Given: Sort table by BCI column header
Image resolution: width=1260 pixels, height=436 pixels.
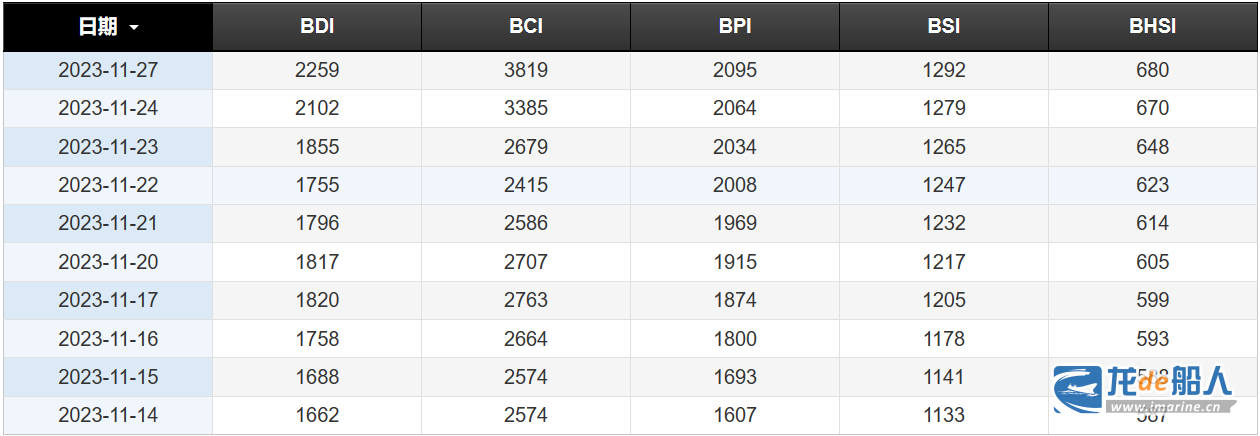Looking at the screenshot, I should [526, 27].
